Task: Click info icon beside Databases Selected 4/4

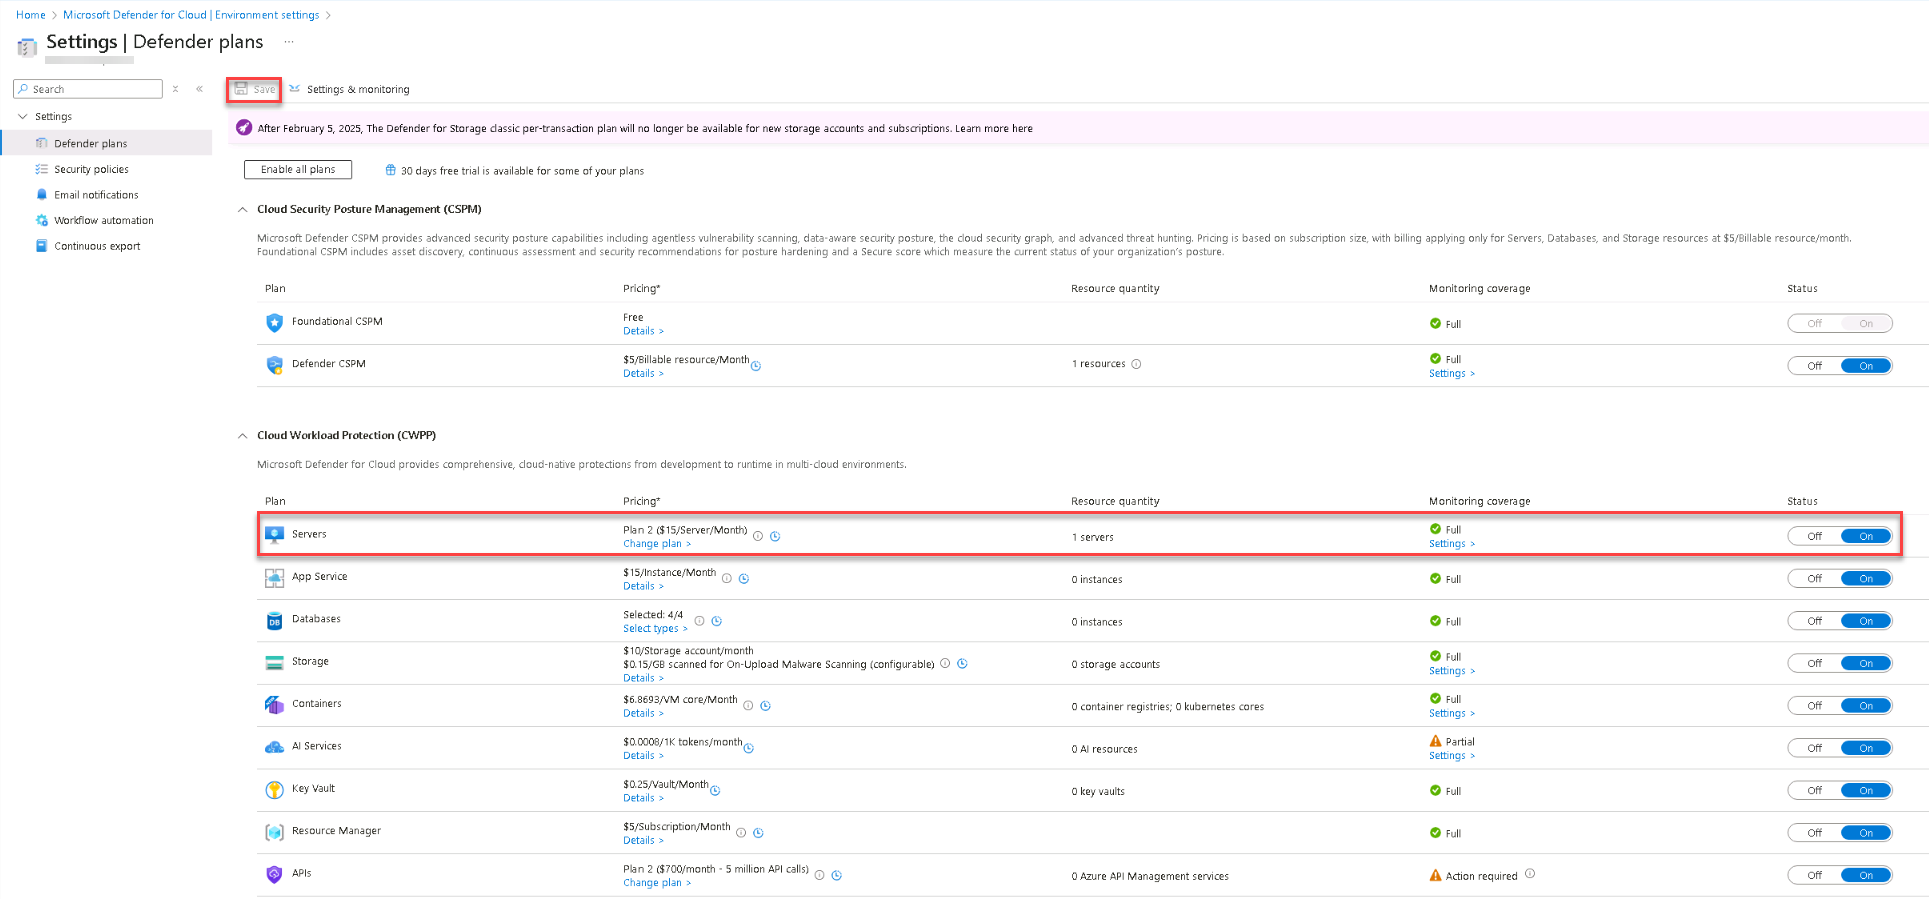Action: point(699,621)
